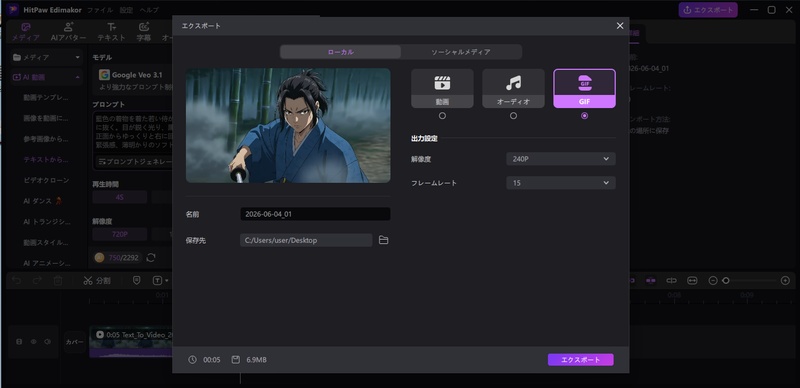Viewport: 800px width, 388px height.
Task: Select the オーディオ audio format card
Action: (x=513, y=88)
